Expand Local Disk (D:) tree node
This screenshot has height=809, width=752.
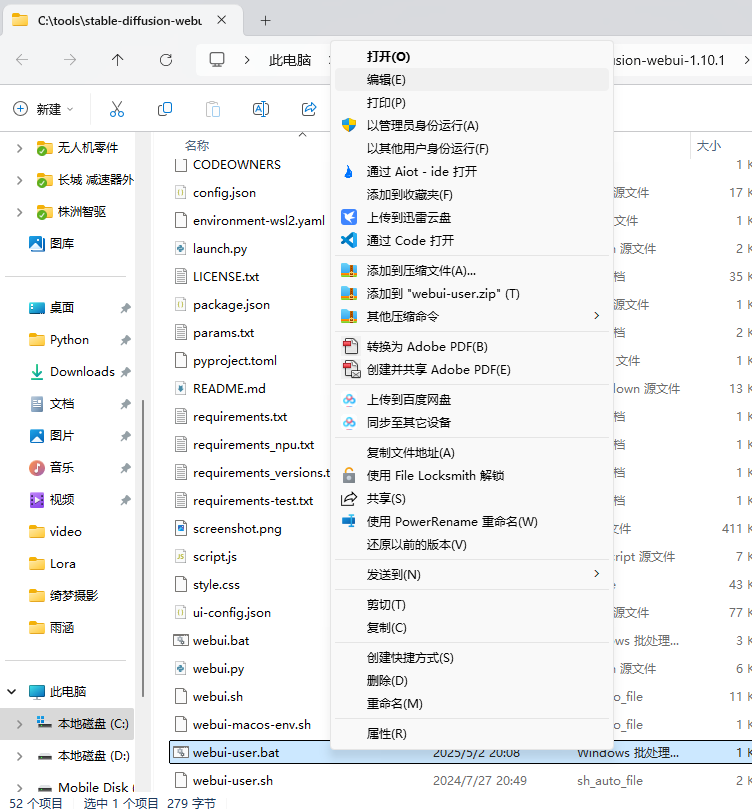pyautogui.click(x=19, y=756)
